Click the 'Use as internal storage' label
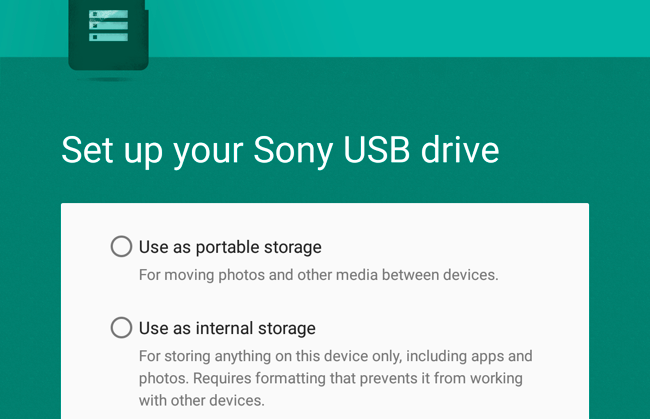This screenshot has width=650, height=419. pyautogui.click(x=227, y=328)
